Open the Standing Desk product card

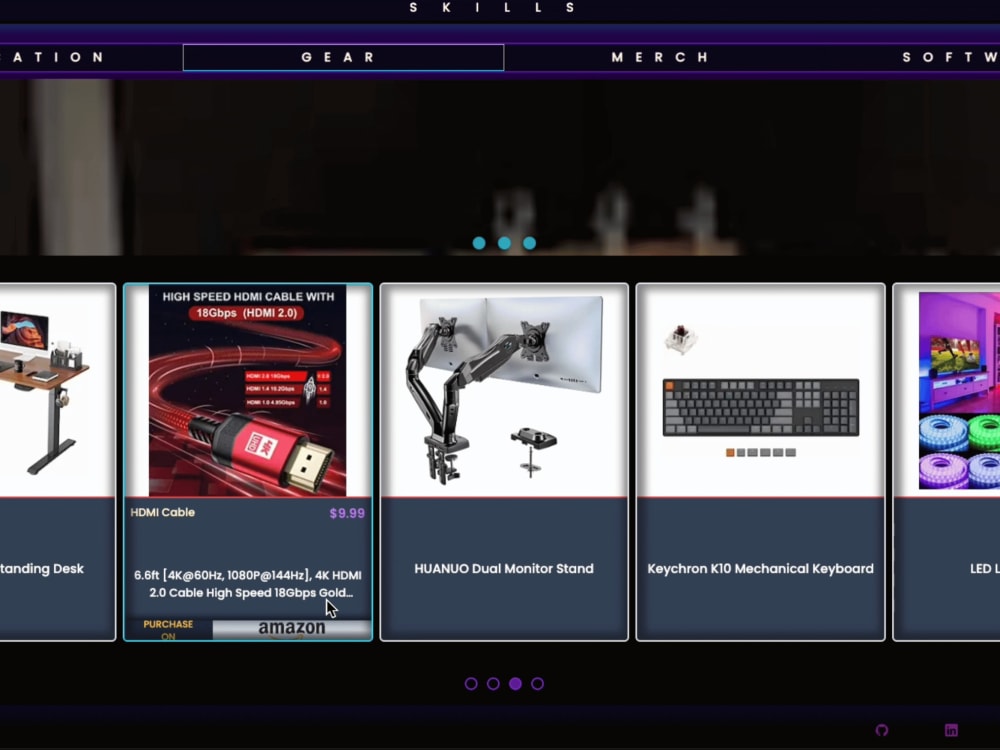[57, 462]
